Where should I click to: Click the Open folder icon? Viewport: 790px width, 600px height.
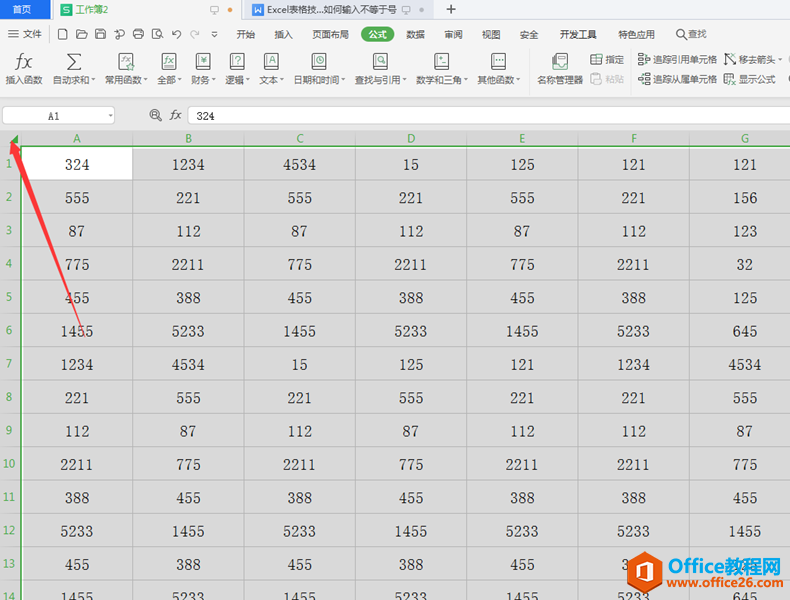[82, 34]
